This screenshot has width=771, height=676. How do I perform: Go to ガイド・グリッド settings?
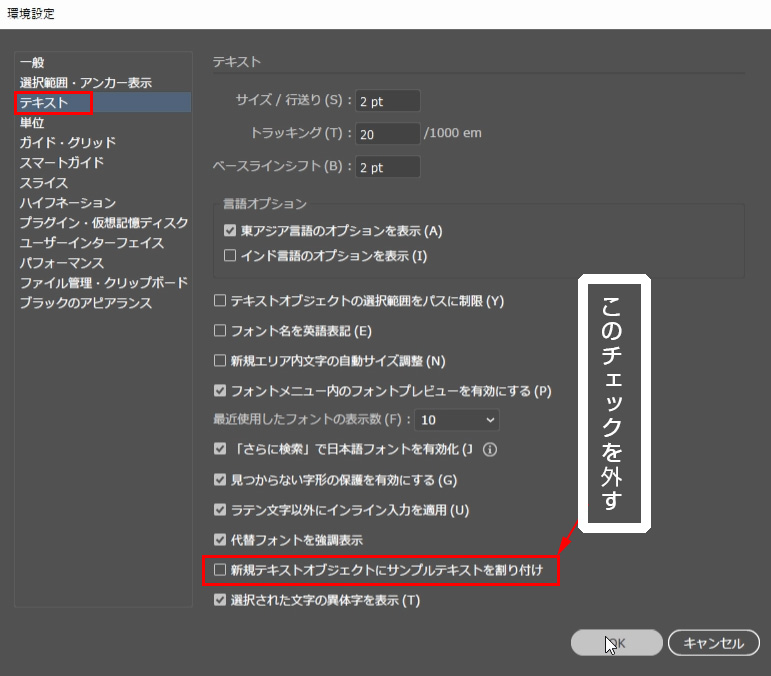coord(68,143)
